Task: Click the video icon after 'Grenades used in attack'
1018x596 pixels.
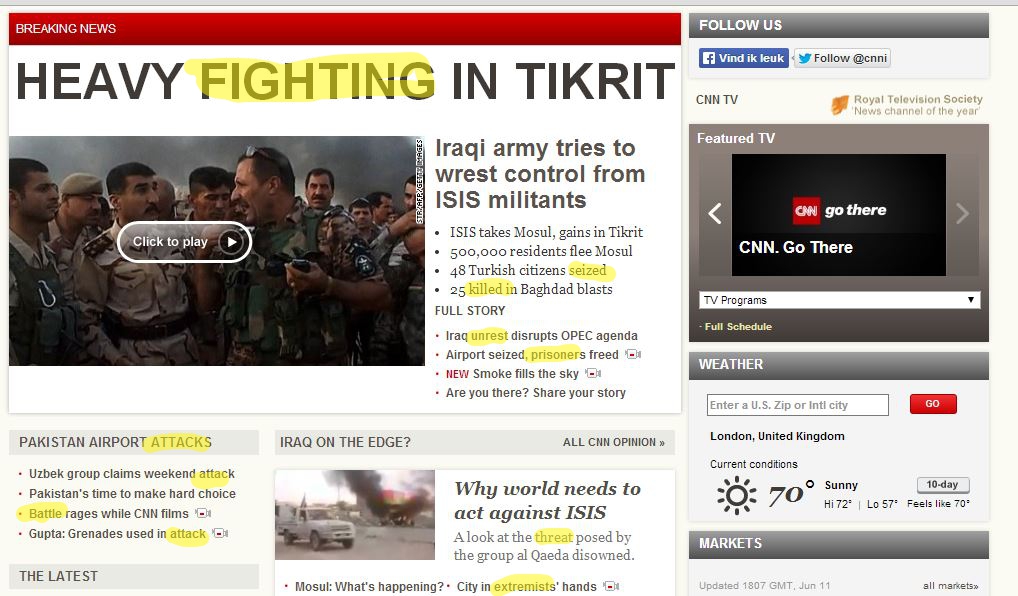Action: 220,534
